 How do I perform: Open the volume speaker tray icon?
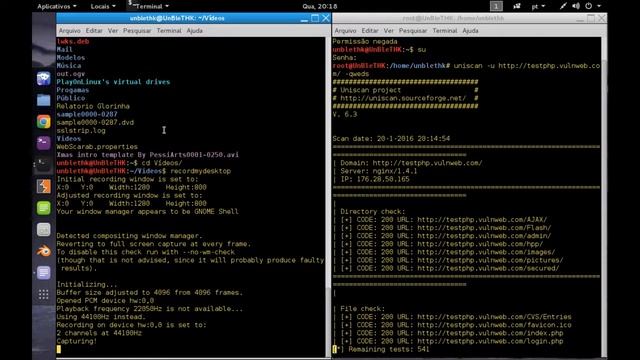576,6
